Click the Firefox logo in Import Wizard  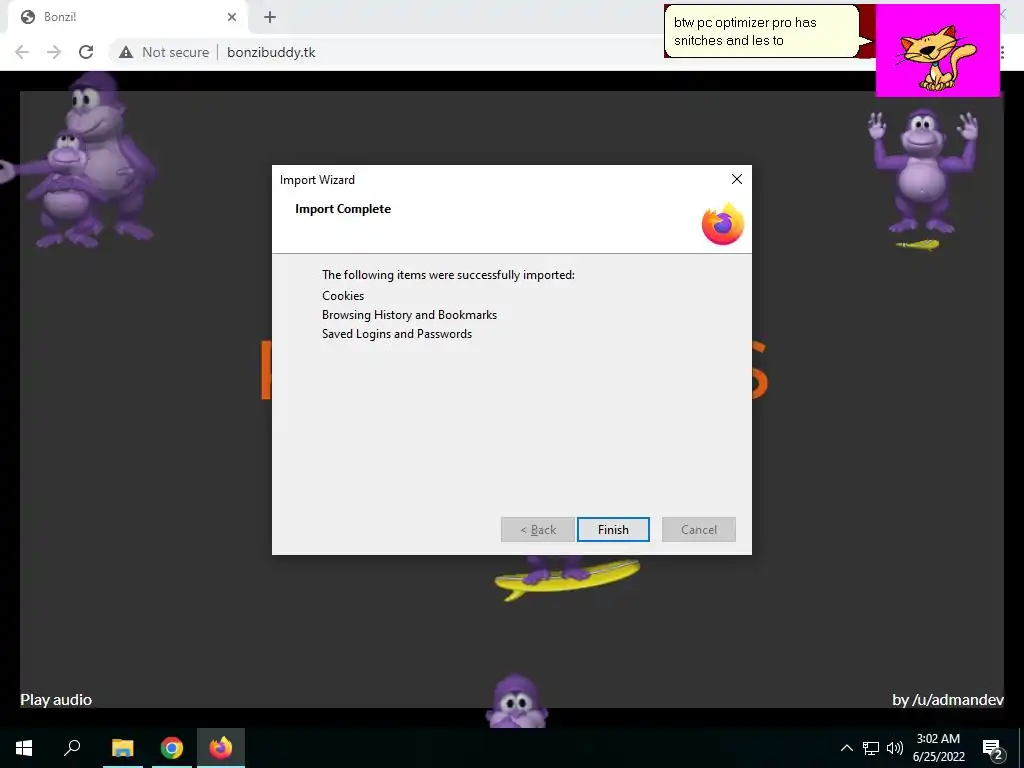coord(722,224)
